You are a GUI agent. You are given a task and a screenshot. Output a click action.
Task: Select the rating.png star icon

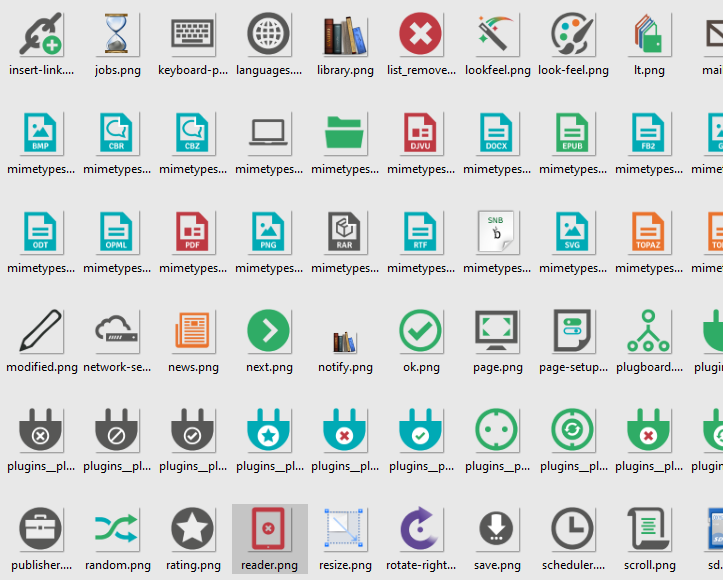point(192,529)
